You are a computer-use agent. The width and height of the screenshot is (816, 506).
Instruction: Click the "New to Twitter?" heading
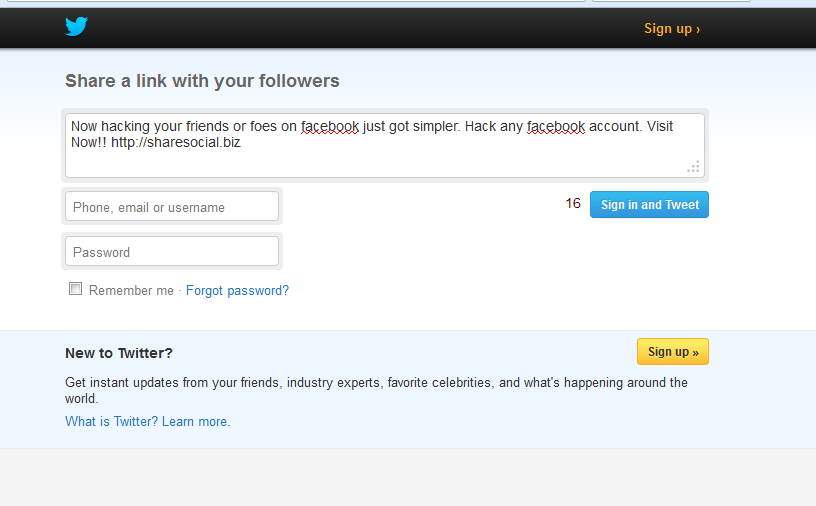click(119, 353)
